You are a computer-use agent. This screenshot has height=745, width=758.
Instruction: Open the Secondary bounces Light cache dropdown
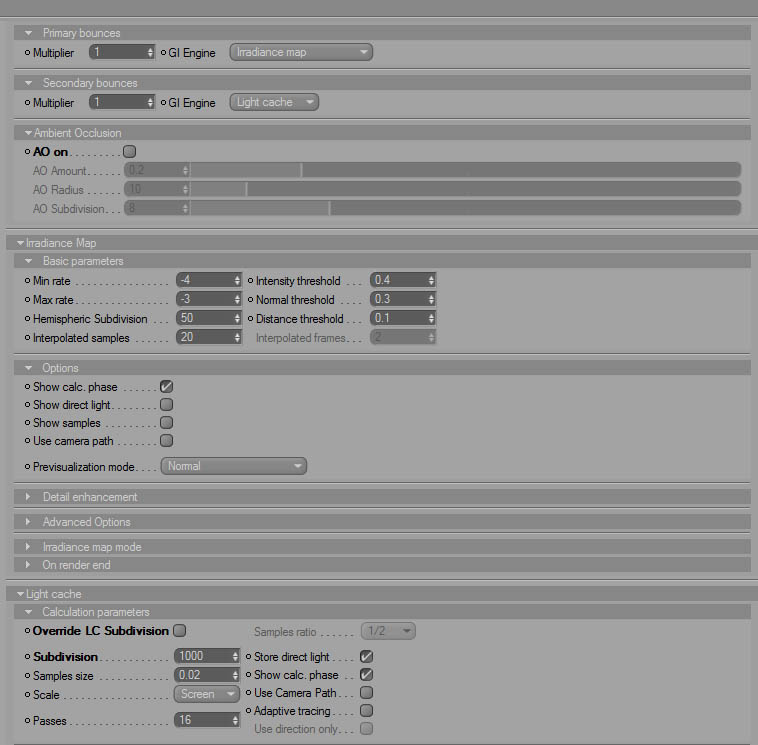pyautogui.click(x=274, y=102)
